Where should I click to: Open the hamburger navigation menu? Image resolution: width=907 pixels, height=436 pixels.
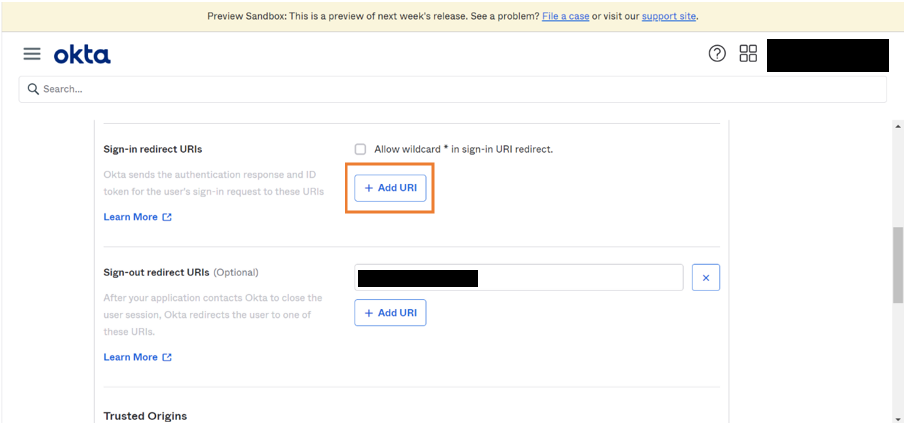point(31,54)
